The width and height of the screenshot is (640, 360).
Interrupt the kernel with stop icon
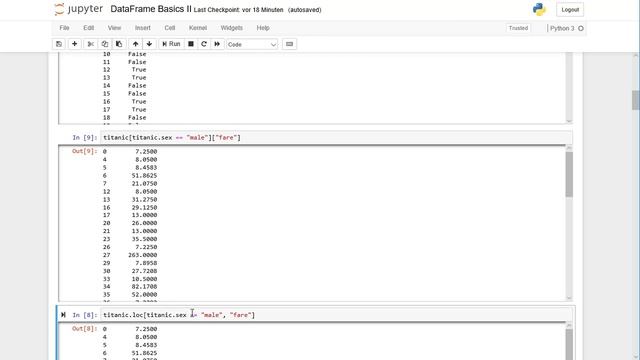coord(191,44)
